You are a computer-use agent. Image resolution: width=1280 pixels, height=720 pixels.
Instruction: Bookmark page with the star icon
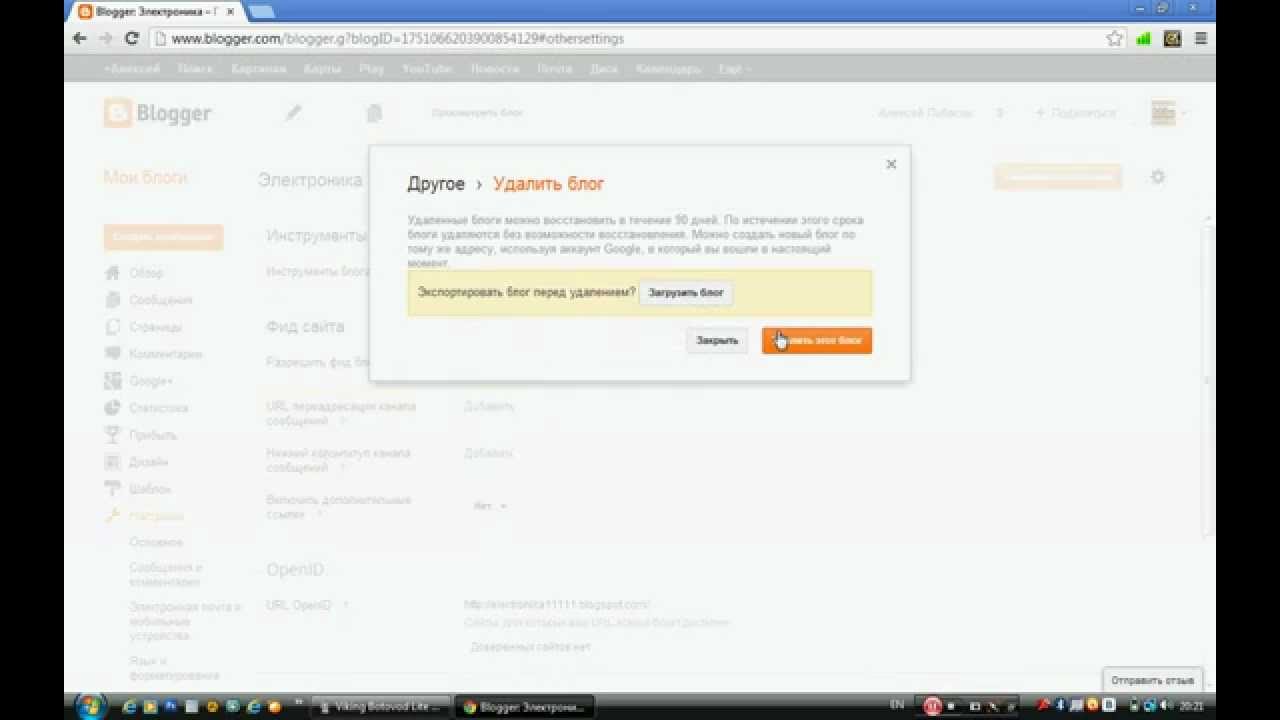click(1115, 38)
